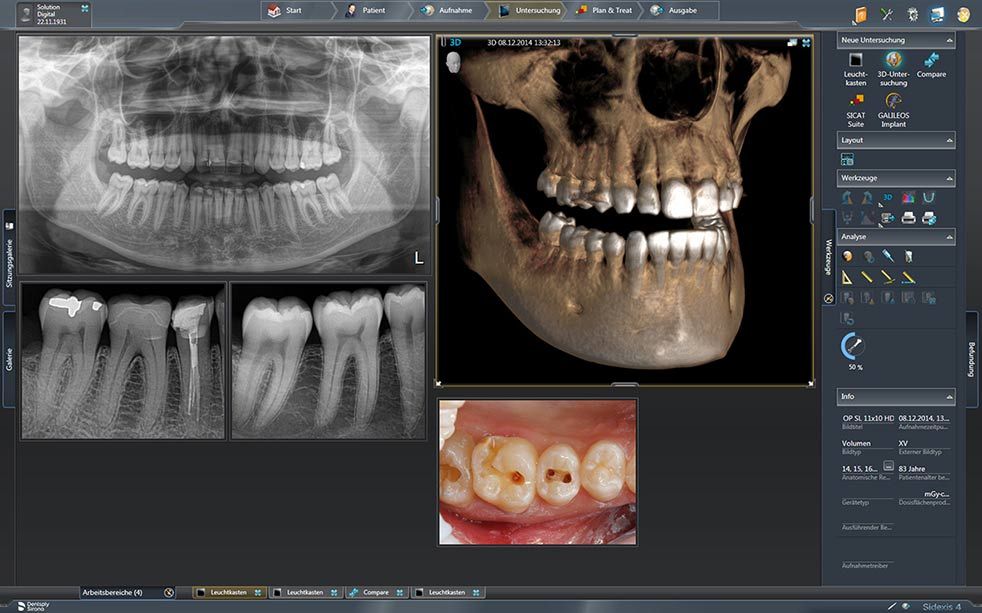The width and height of the screenshot is (982, 613).
Task: Switch to the second Leuchtkasten workspace
Action: pos(305,592)
